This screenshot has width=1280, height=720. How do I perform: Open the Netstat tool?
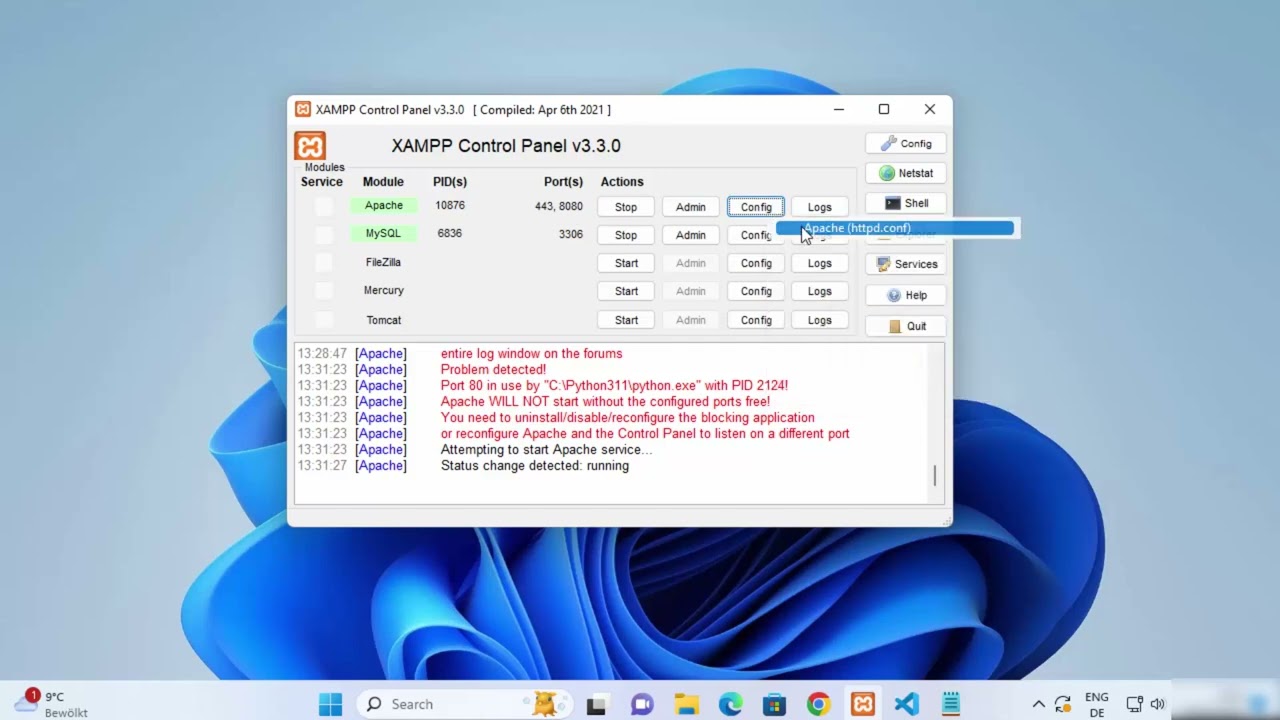(x=905, y=173)
